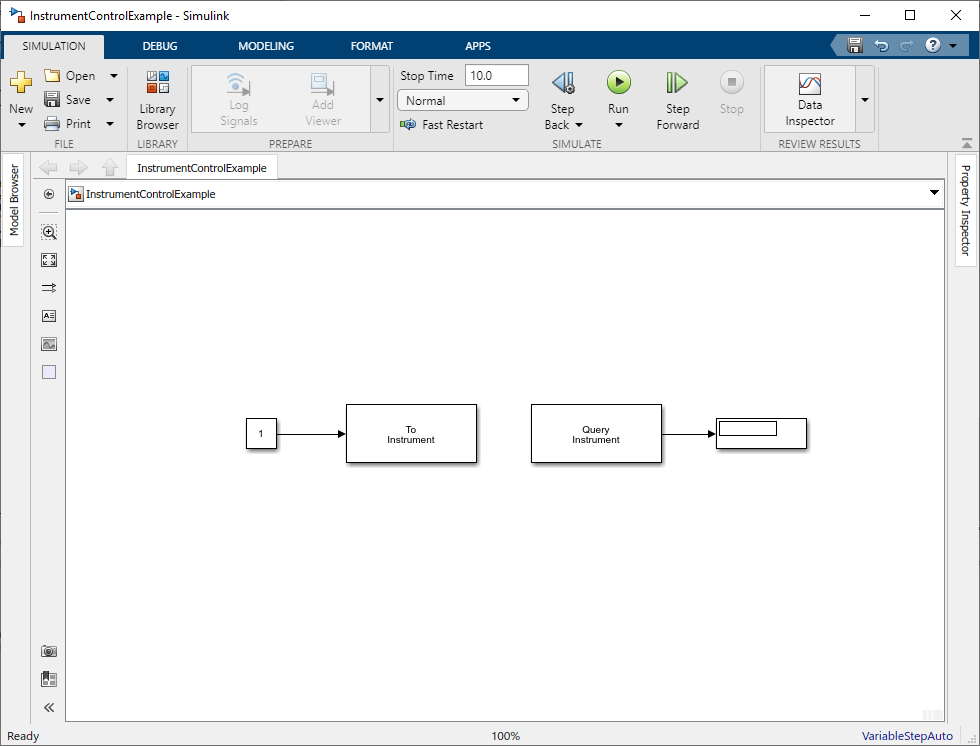Select the Constant block labeled 1
Screen dimensions: 980x746
(261, 434)
